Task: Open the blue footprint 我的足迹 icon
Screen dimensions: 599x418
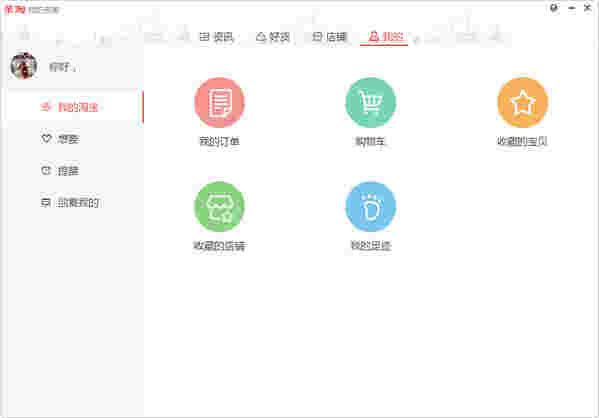Action: tap(371, 207)
